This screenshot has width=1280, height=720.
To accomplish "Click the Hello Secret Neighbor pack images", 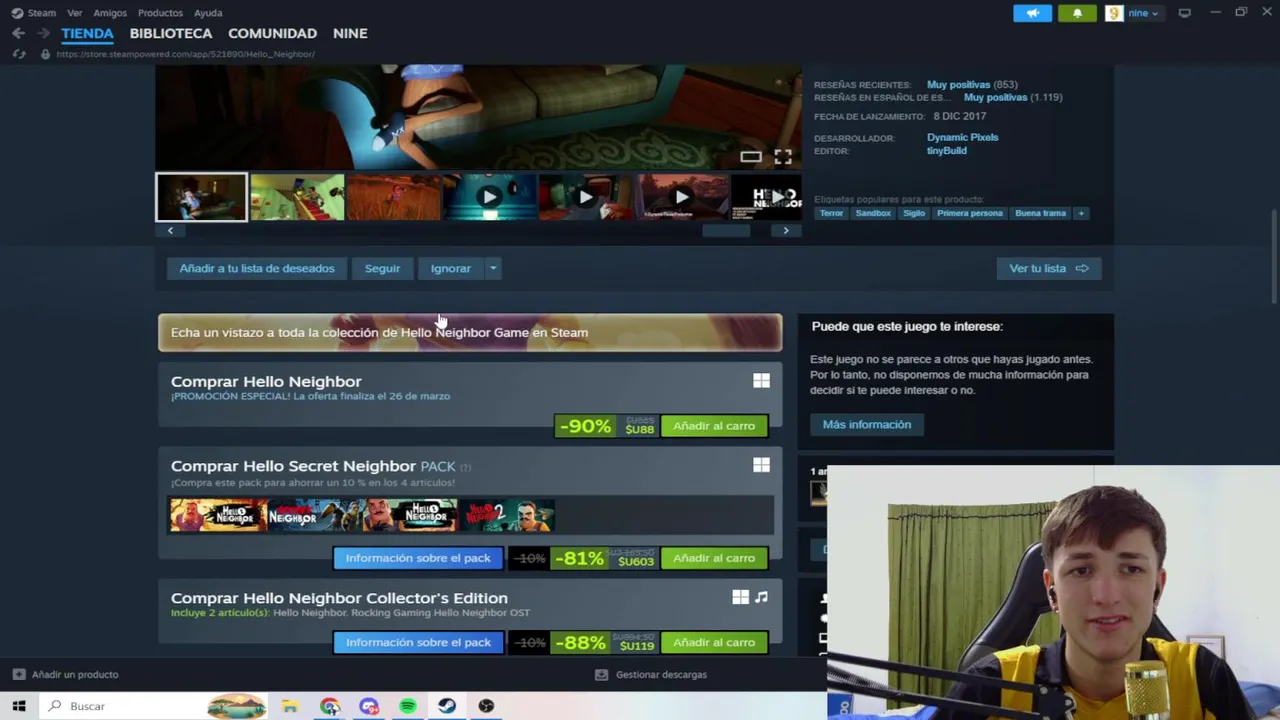I will 362,515.
